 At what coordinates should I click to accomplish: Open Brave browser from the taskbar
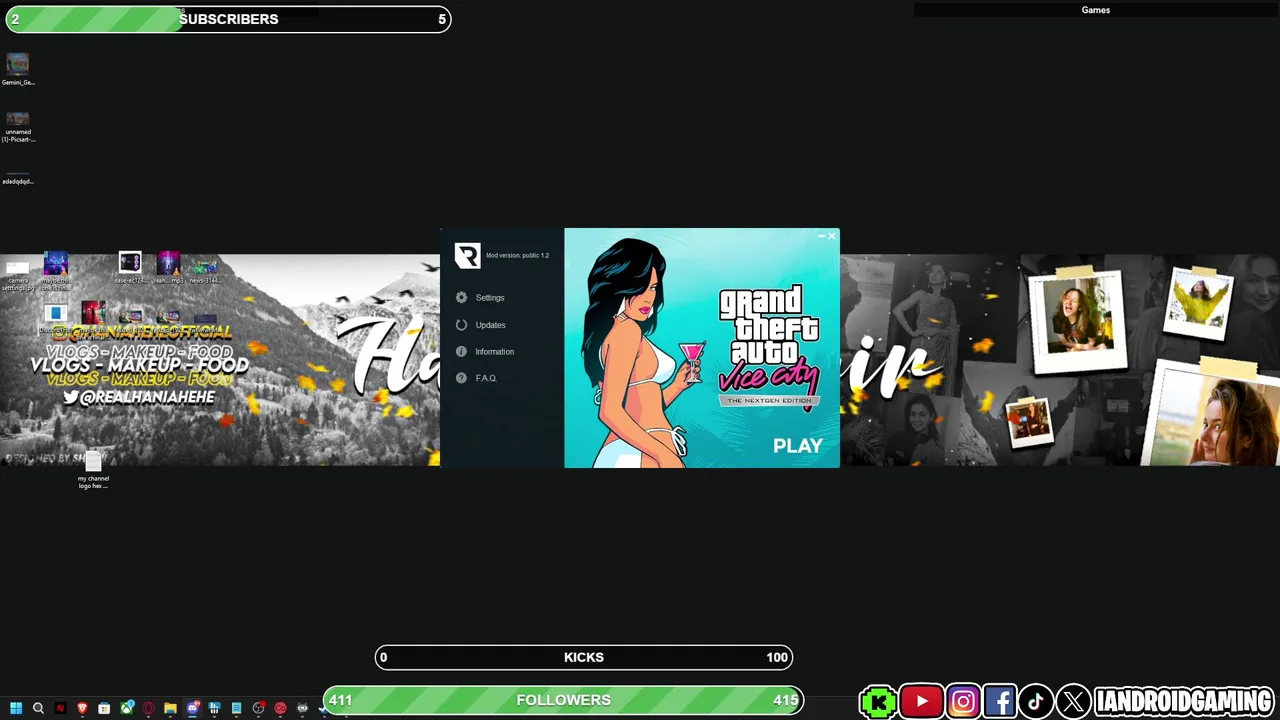coord(82,708)
